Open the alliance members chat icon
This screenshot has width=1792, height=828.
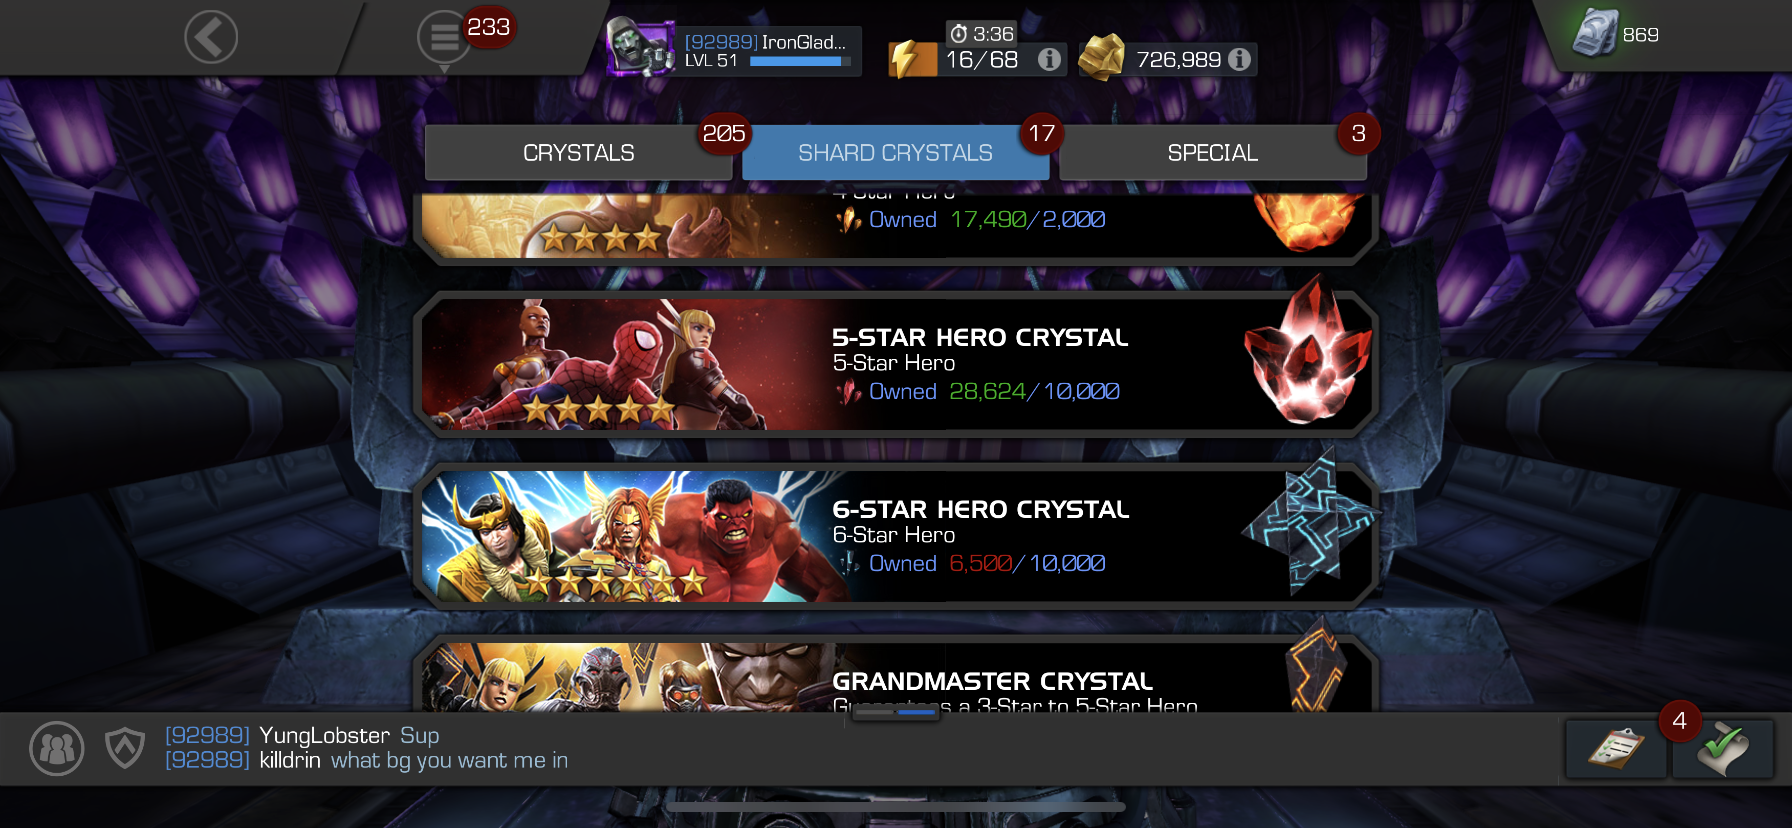coord(57,748)
